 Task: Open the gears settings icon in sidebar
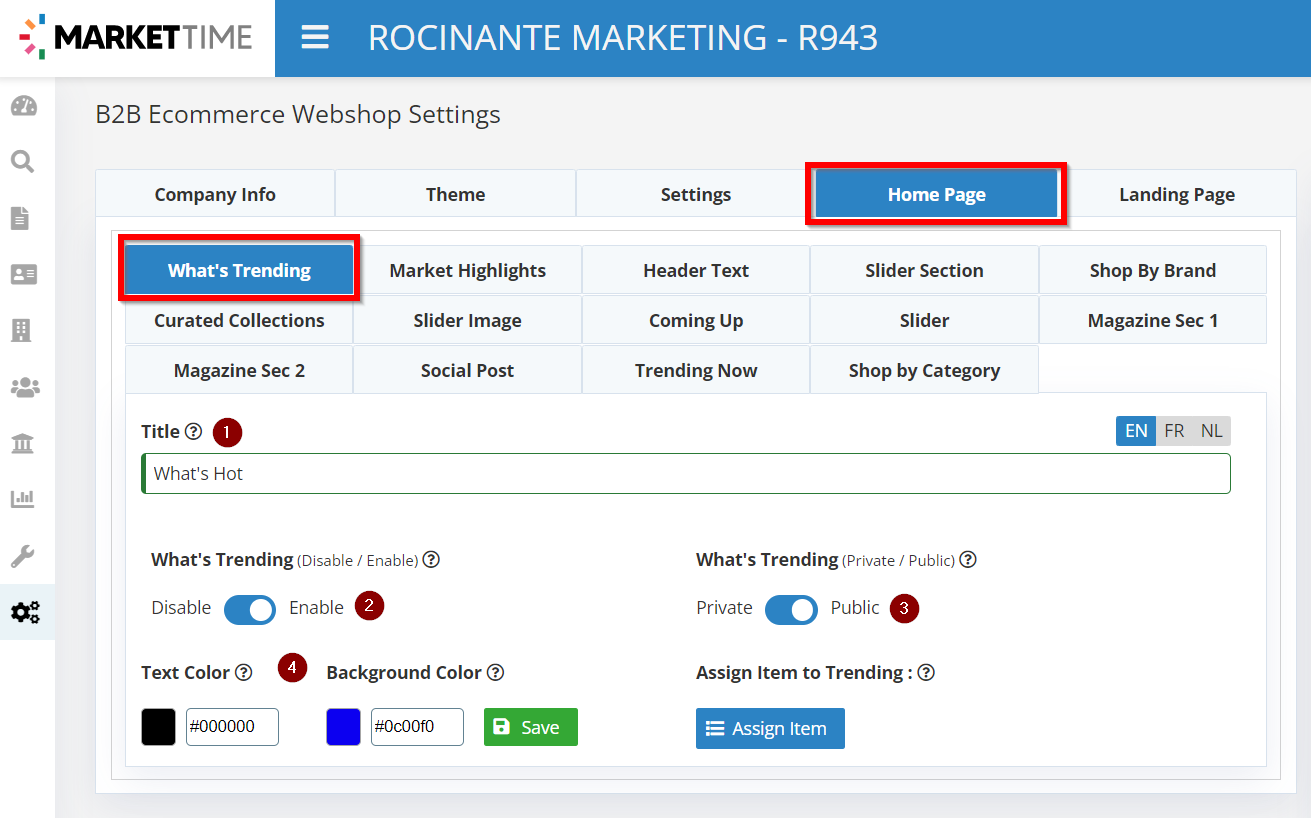(x=25, y=612)
